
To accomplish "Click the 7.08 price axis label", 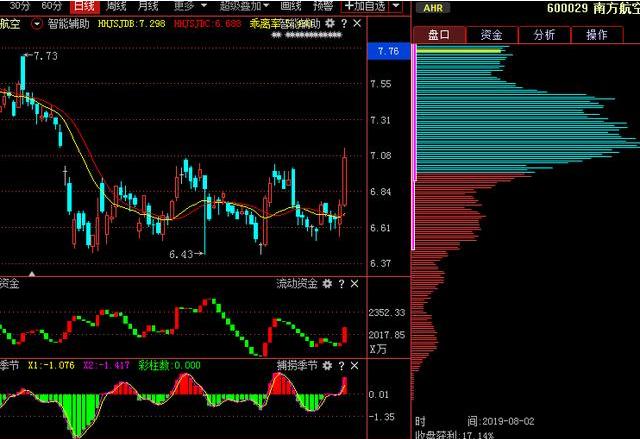I will (x=380, y=155).
